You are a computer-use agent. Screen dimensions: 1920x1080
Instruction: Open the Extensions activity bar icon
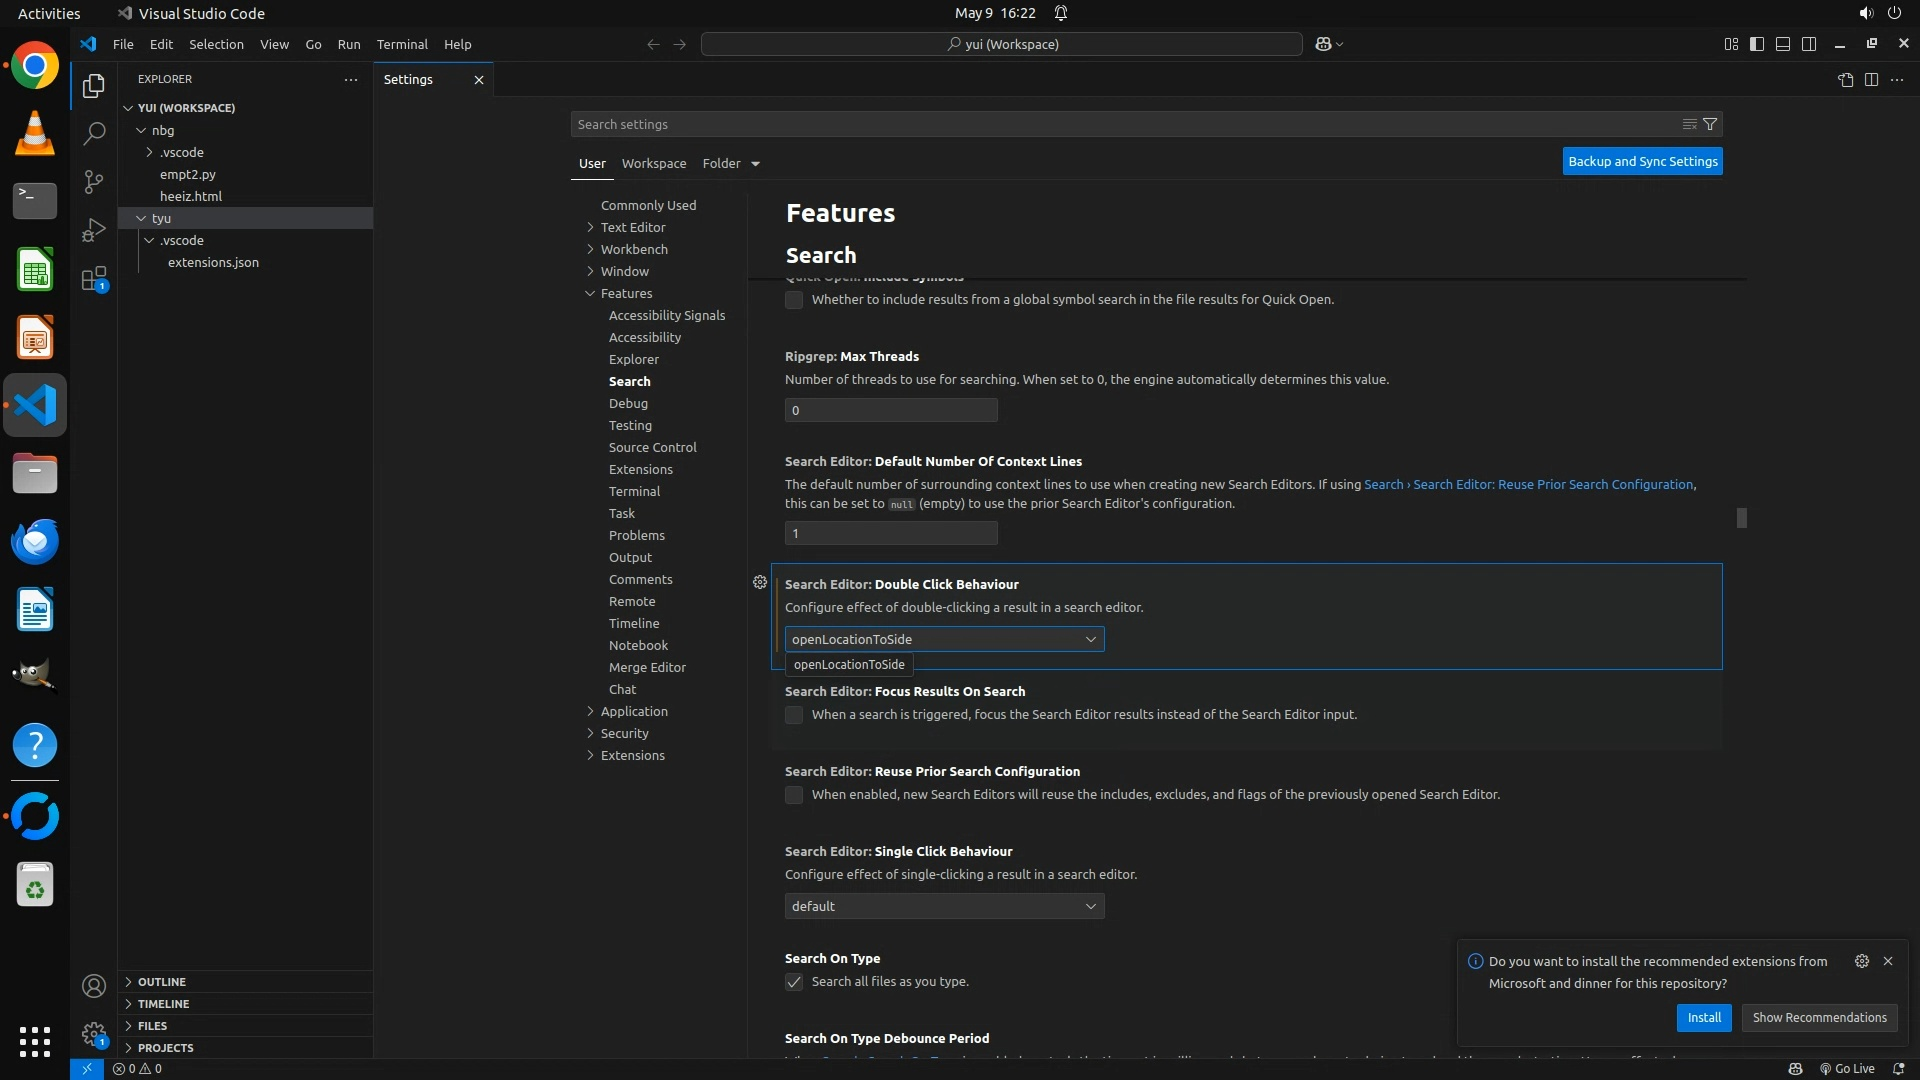[x=93, y=279]
